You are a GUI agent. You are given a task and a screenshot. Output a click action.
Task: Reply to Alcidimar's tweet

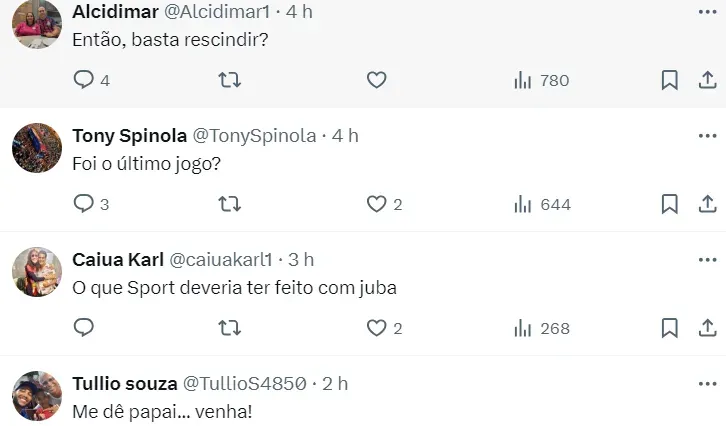pyautogui.click(x=84, y=80)
